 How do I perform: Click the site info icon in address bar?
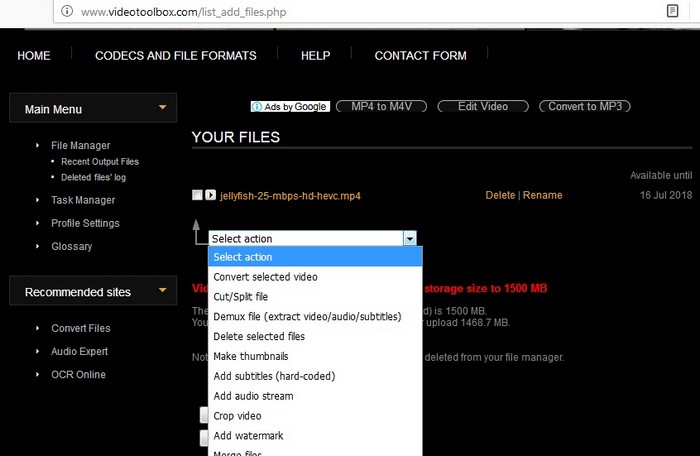66,12
